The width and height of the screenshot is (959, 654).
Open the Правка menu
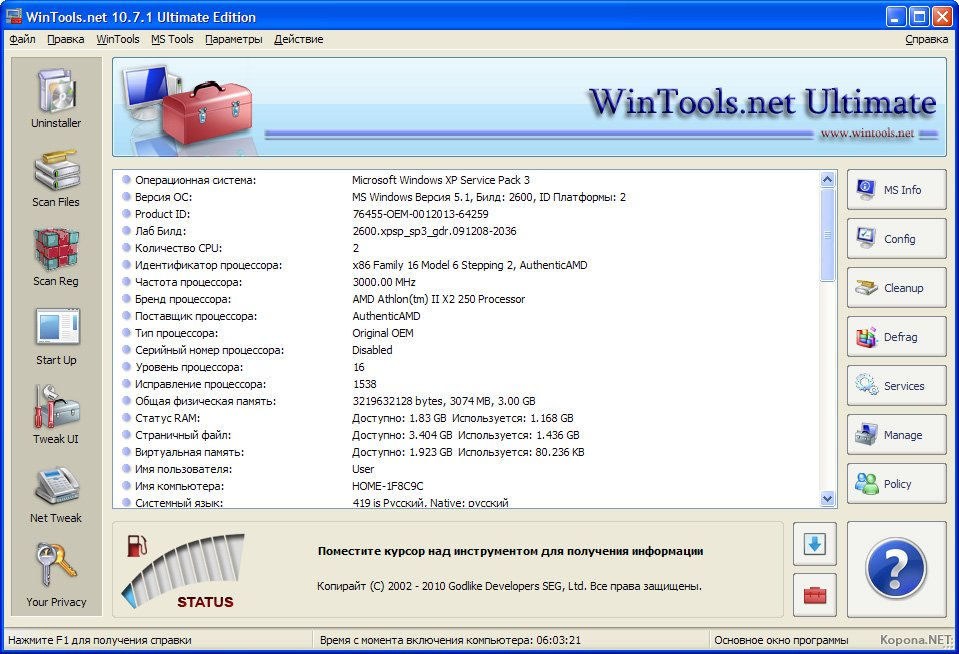pos(65,39)
